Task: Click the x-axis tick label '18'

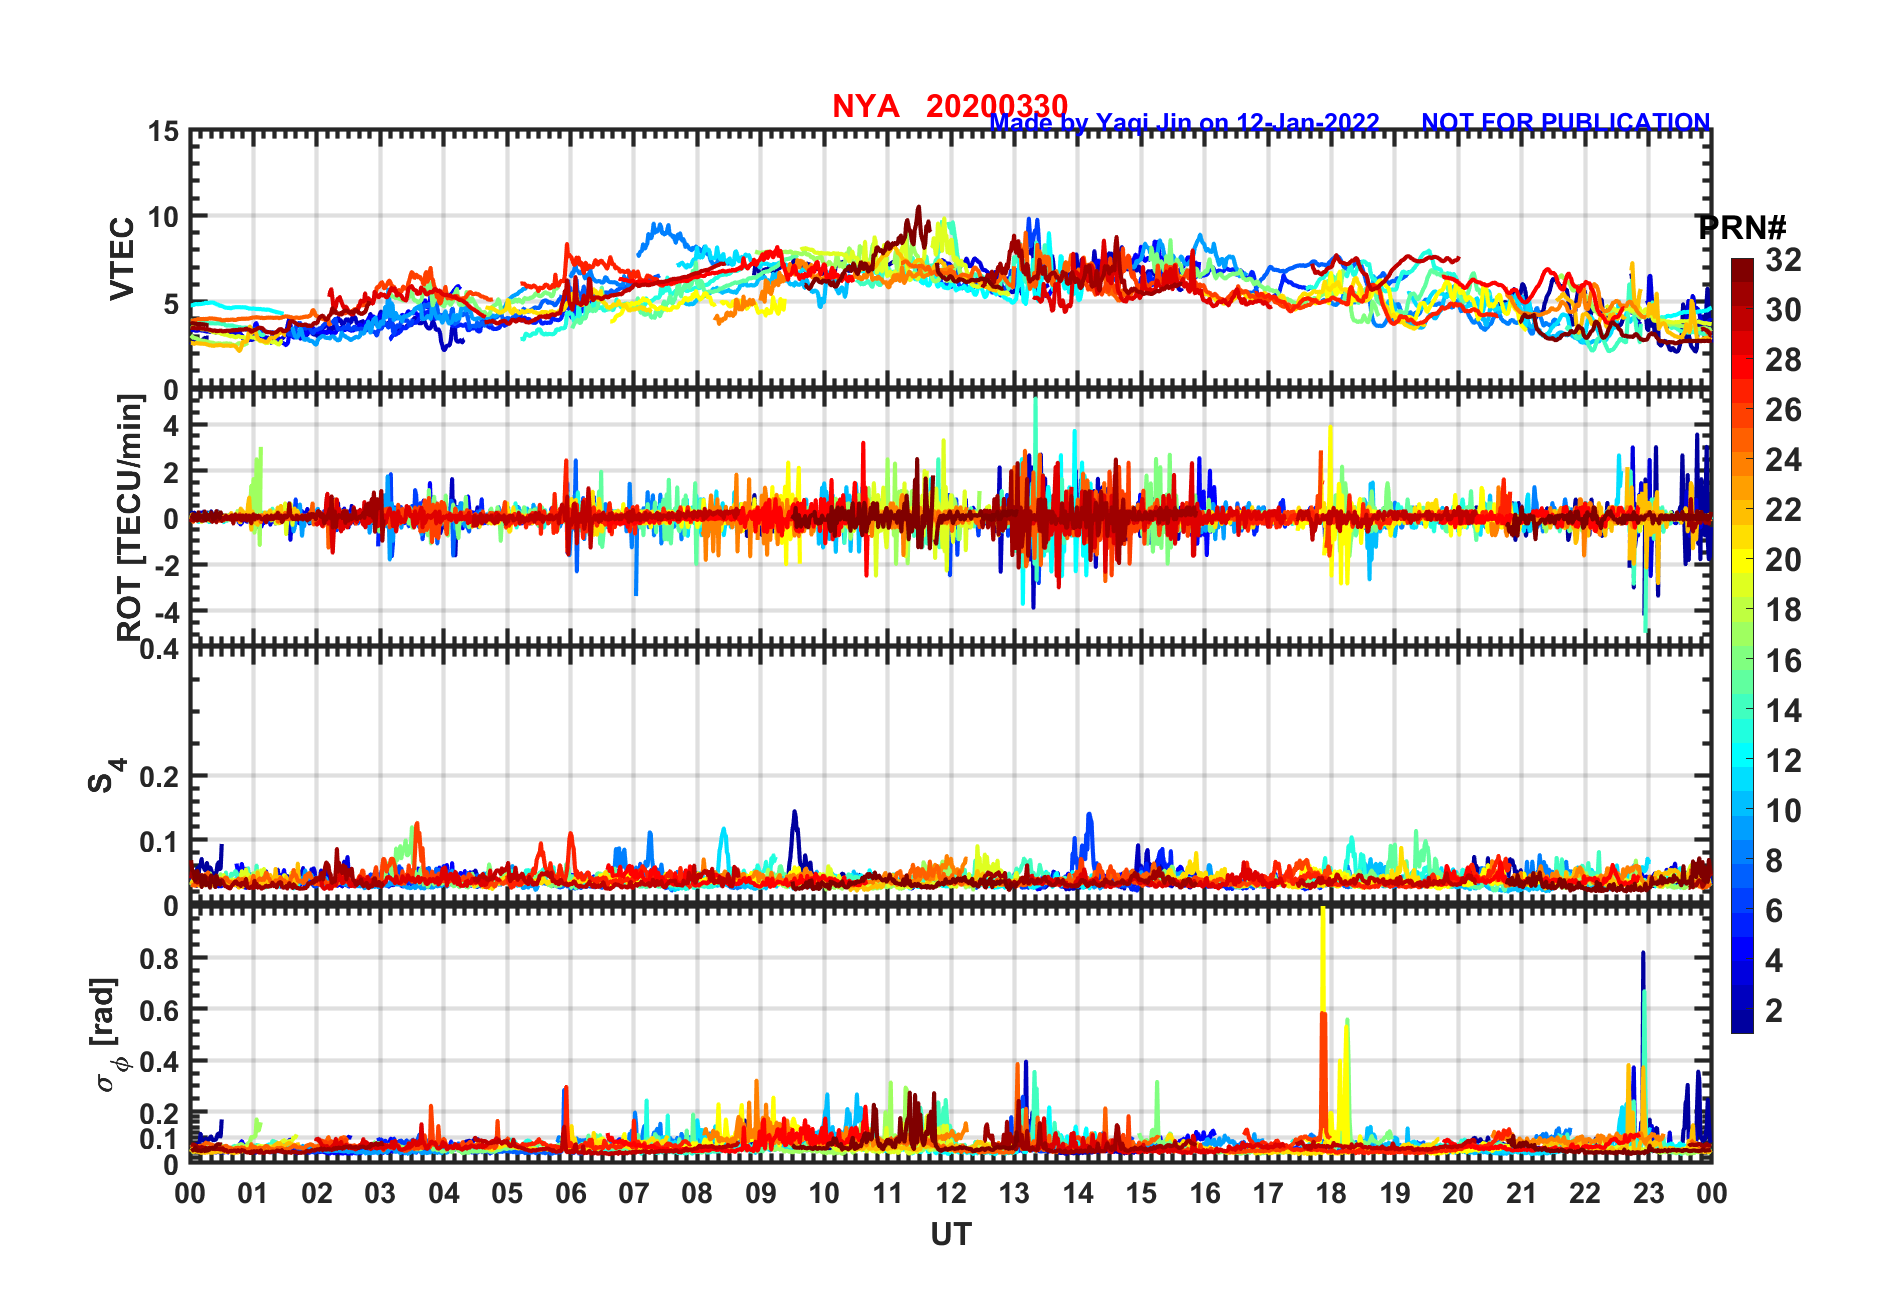Action: 1331,1193
